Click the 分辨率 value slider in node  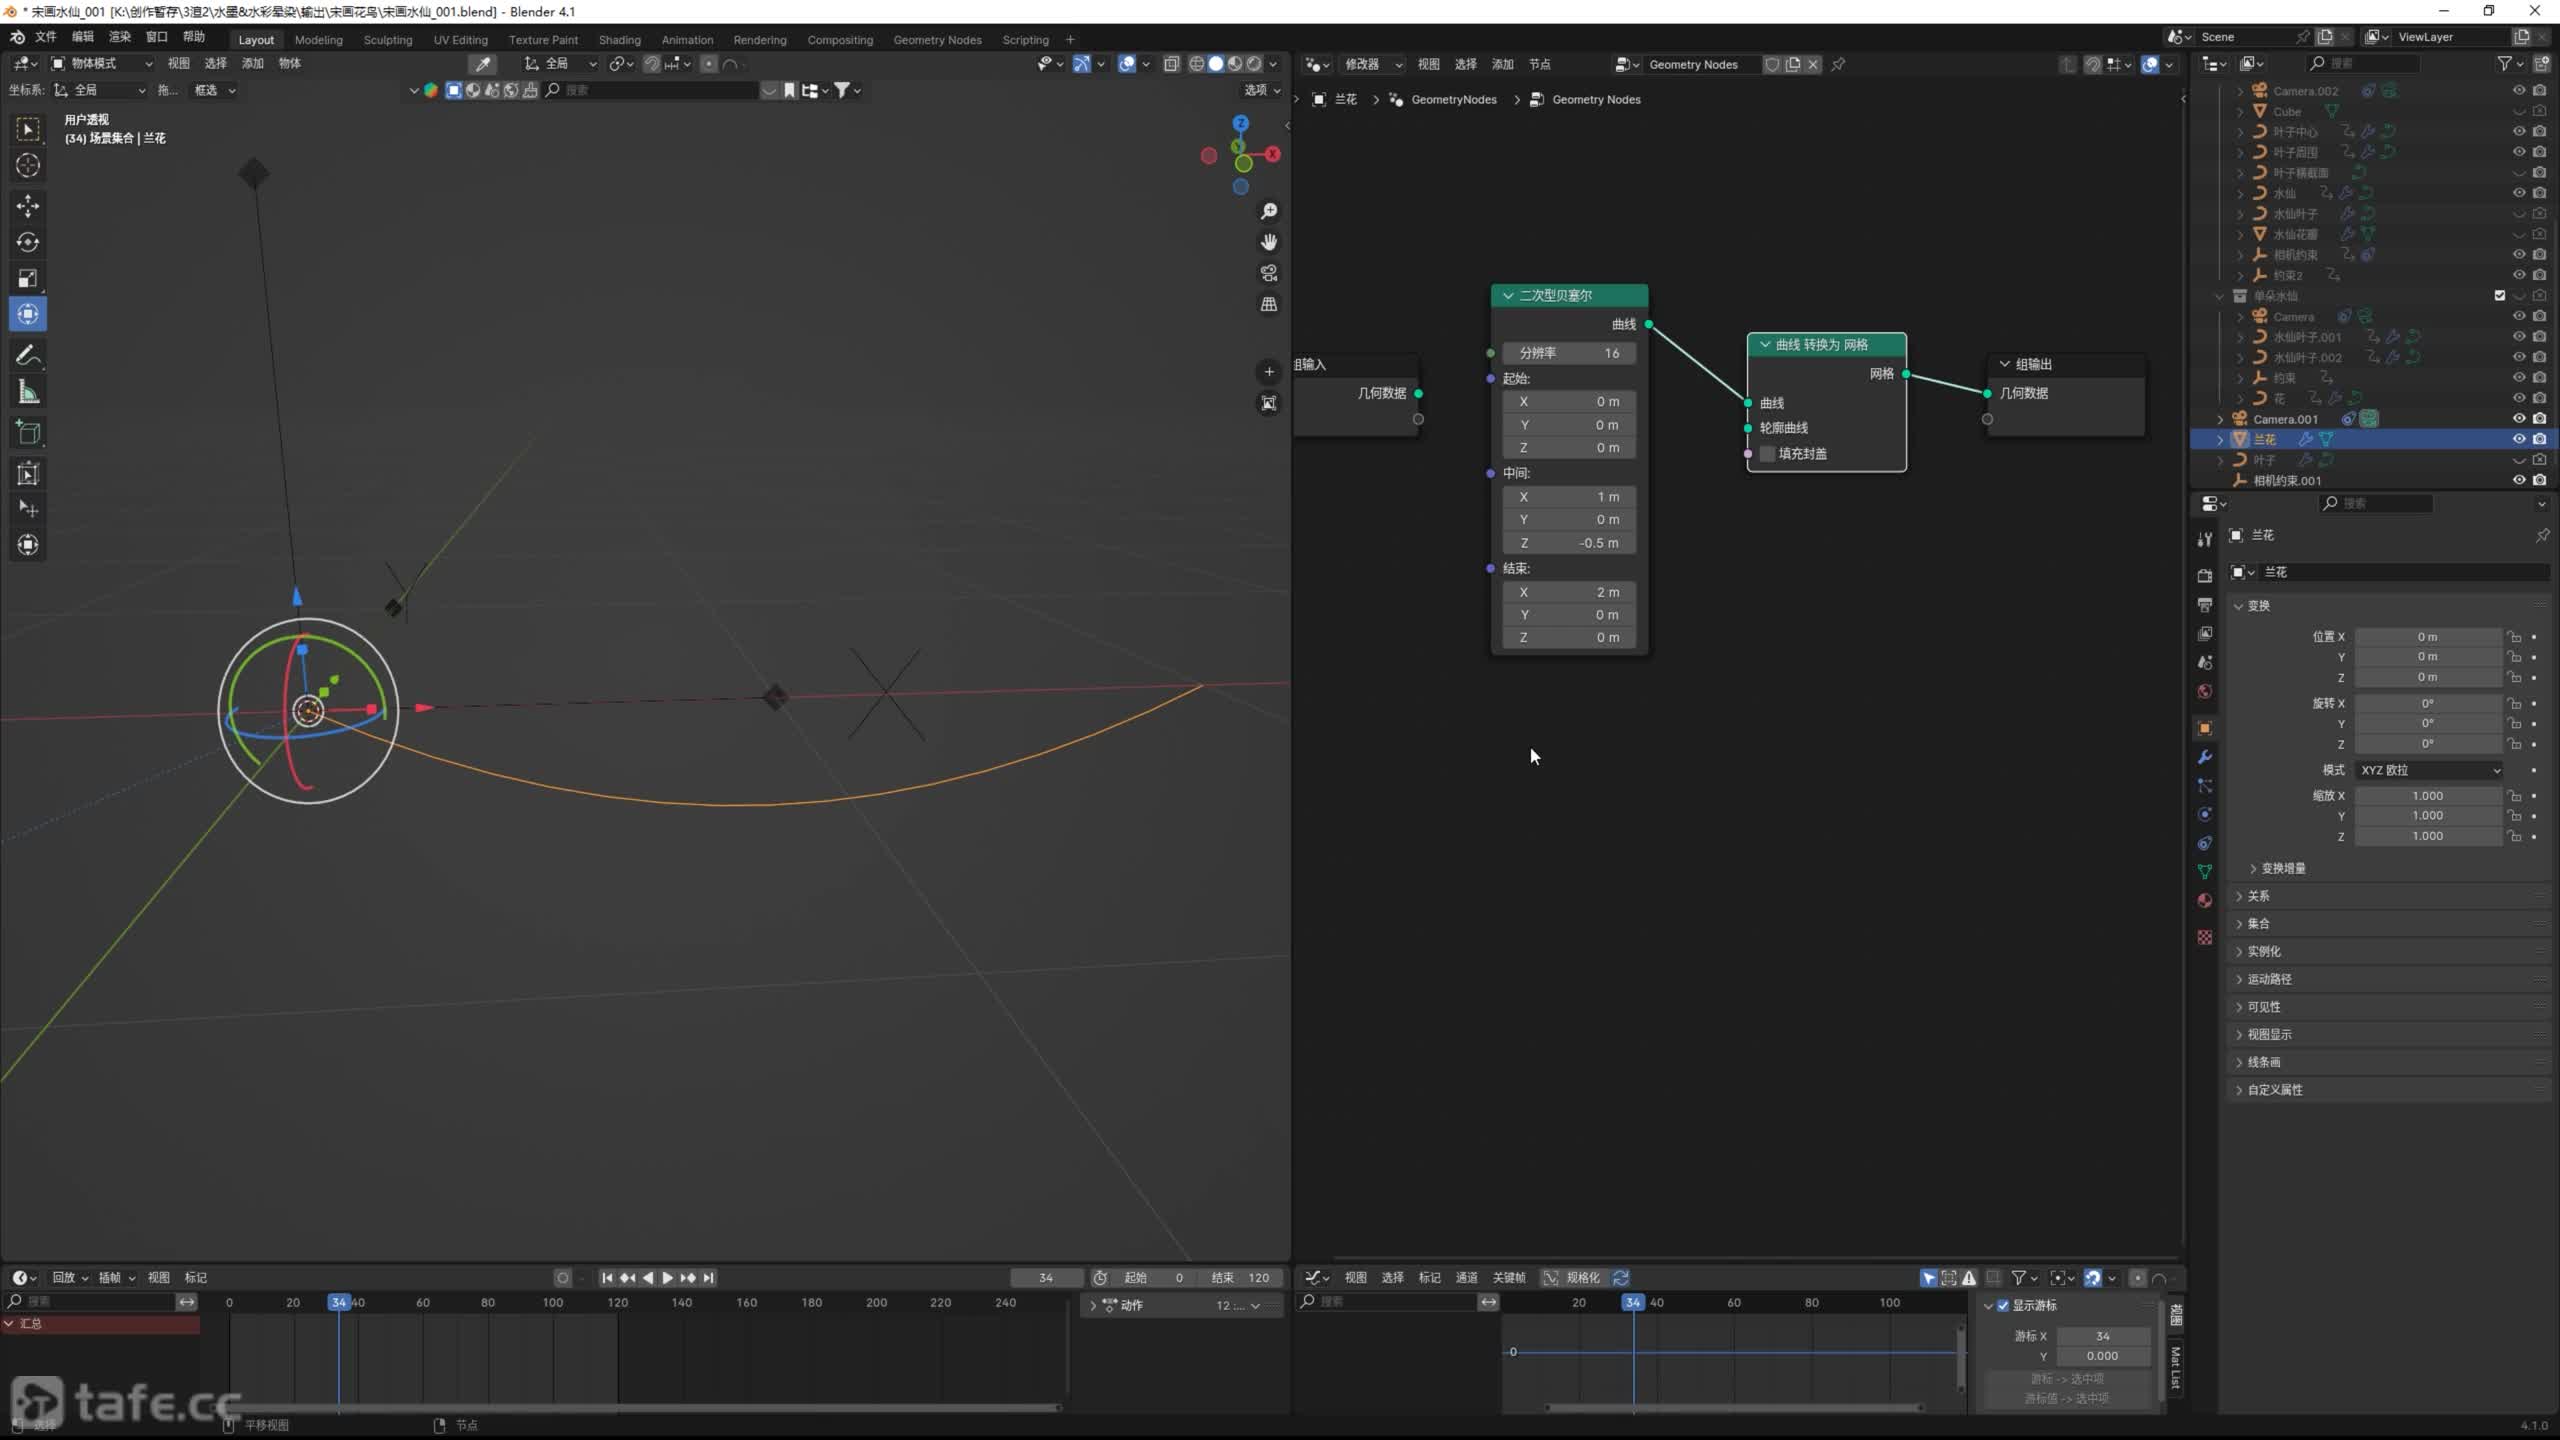tap(1568, 353)
